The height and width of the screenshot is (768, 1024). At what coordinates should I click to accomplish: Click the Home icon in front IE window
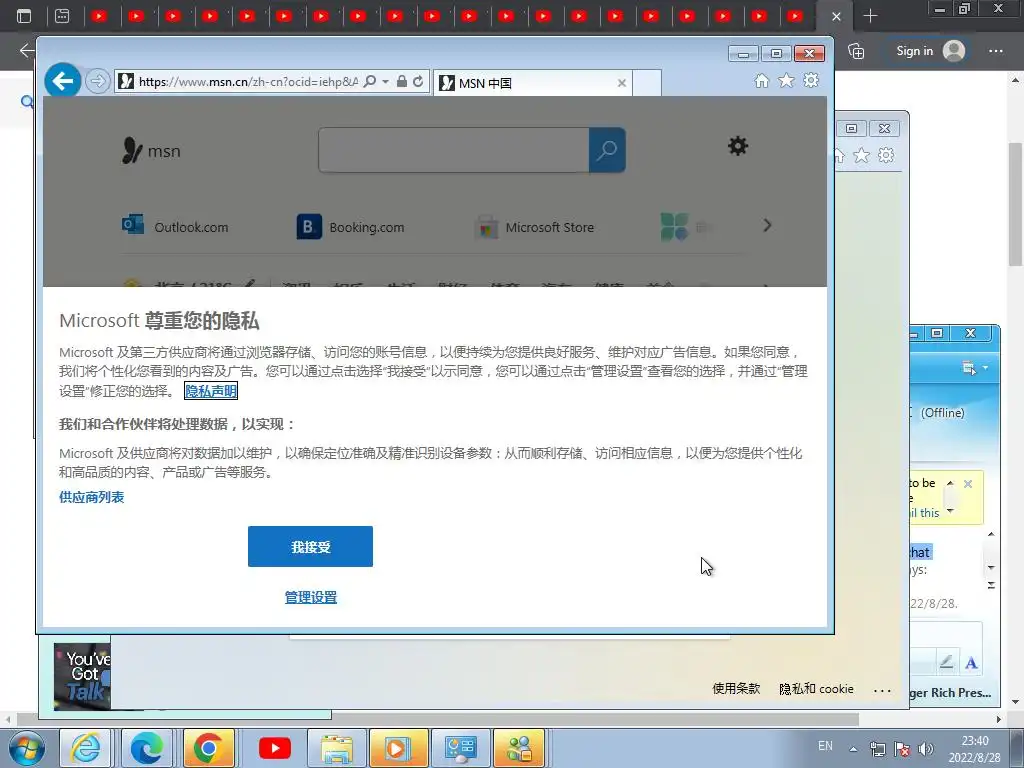[x=761, y=80]
